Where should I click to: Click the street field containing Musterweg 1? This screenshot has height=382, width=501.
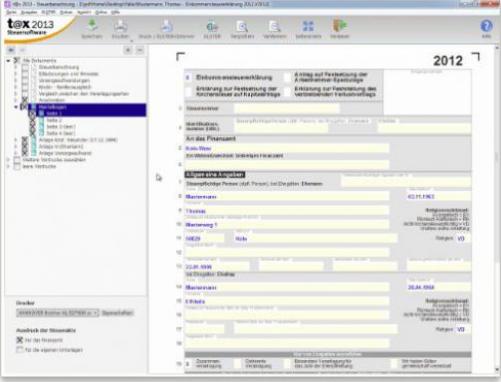287,225
